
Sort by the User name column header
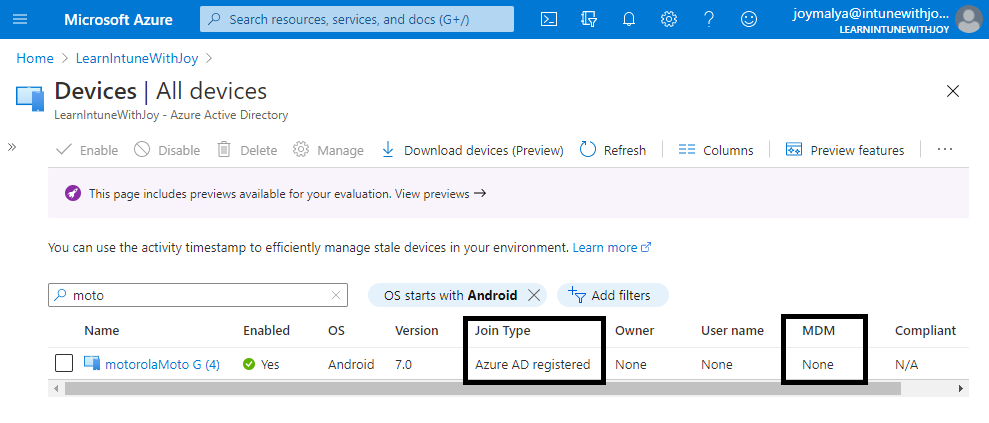[732, 330]
